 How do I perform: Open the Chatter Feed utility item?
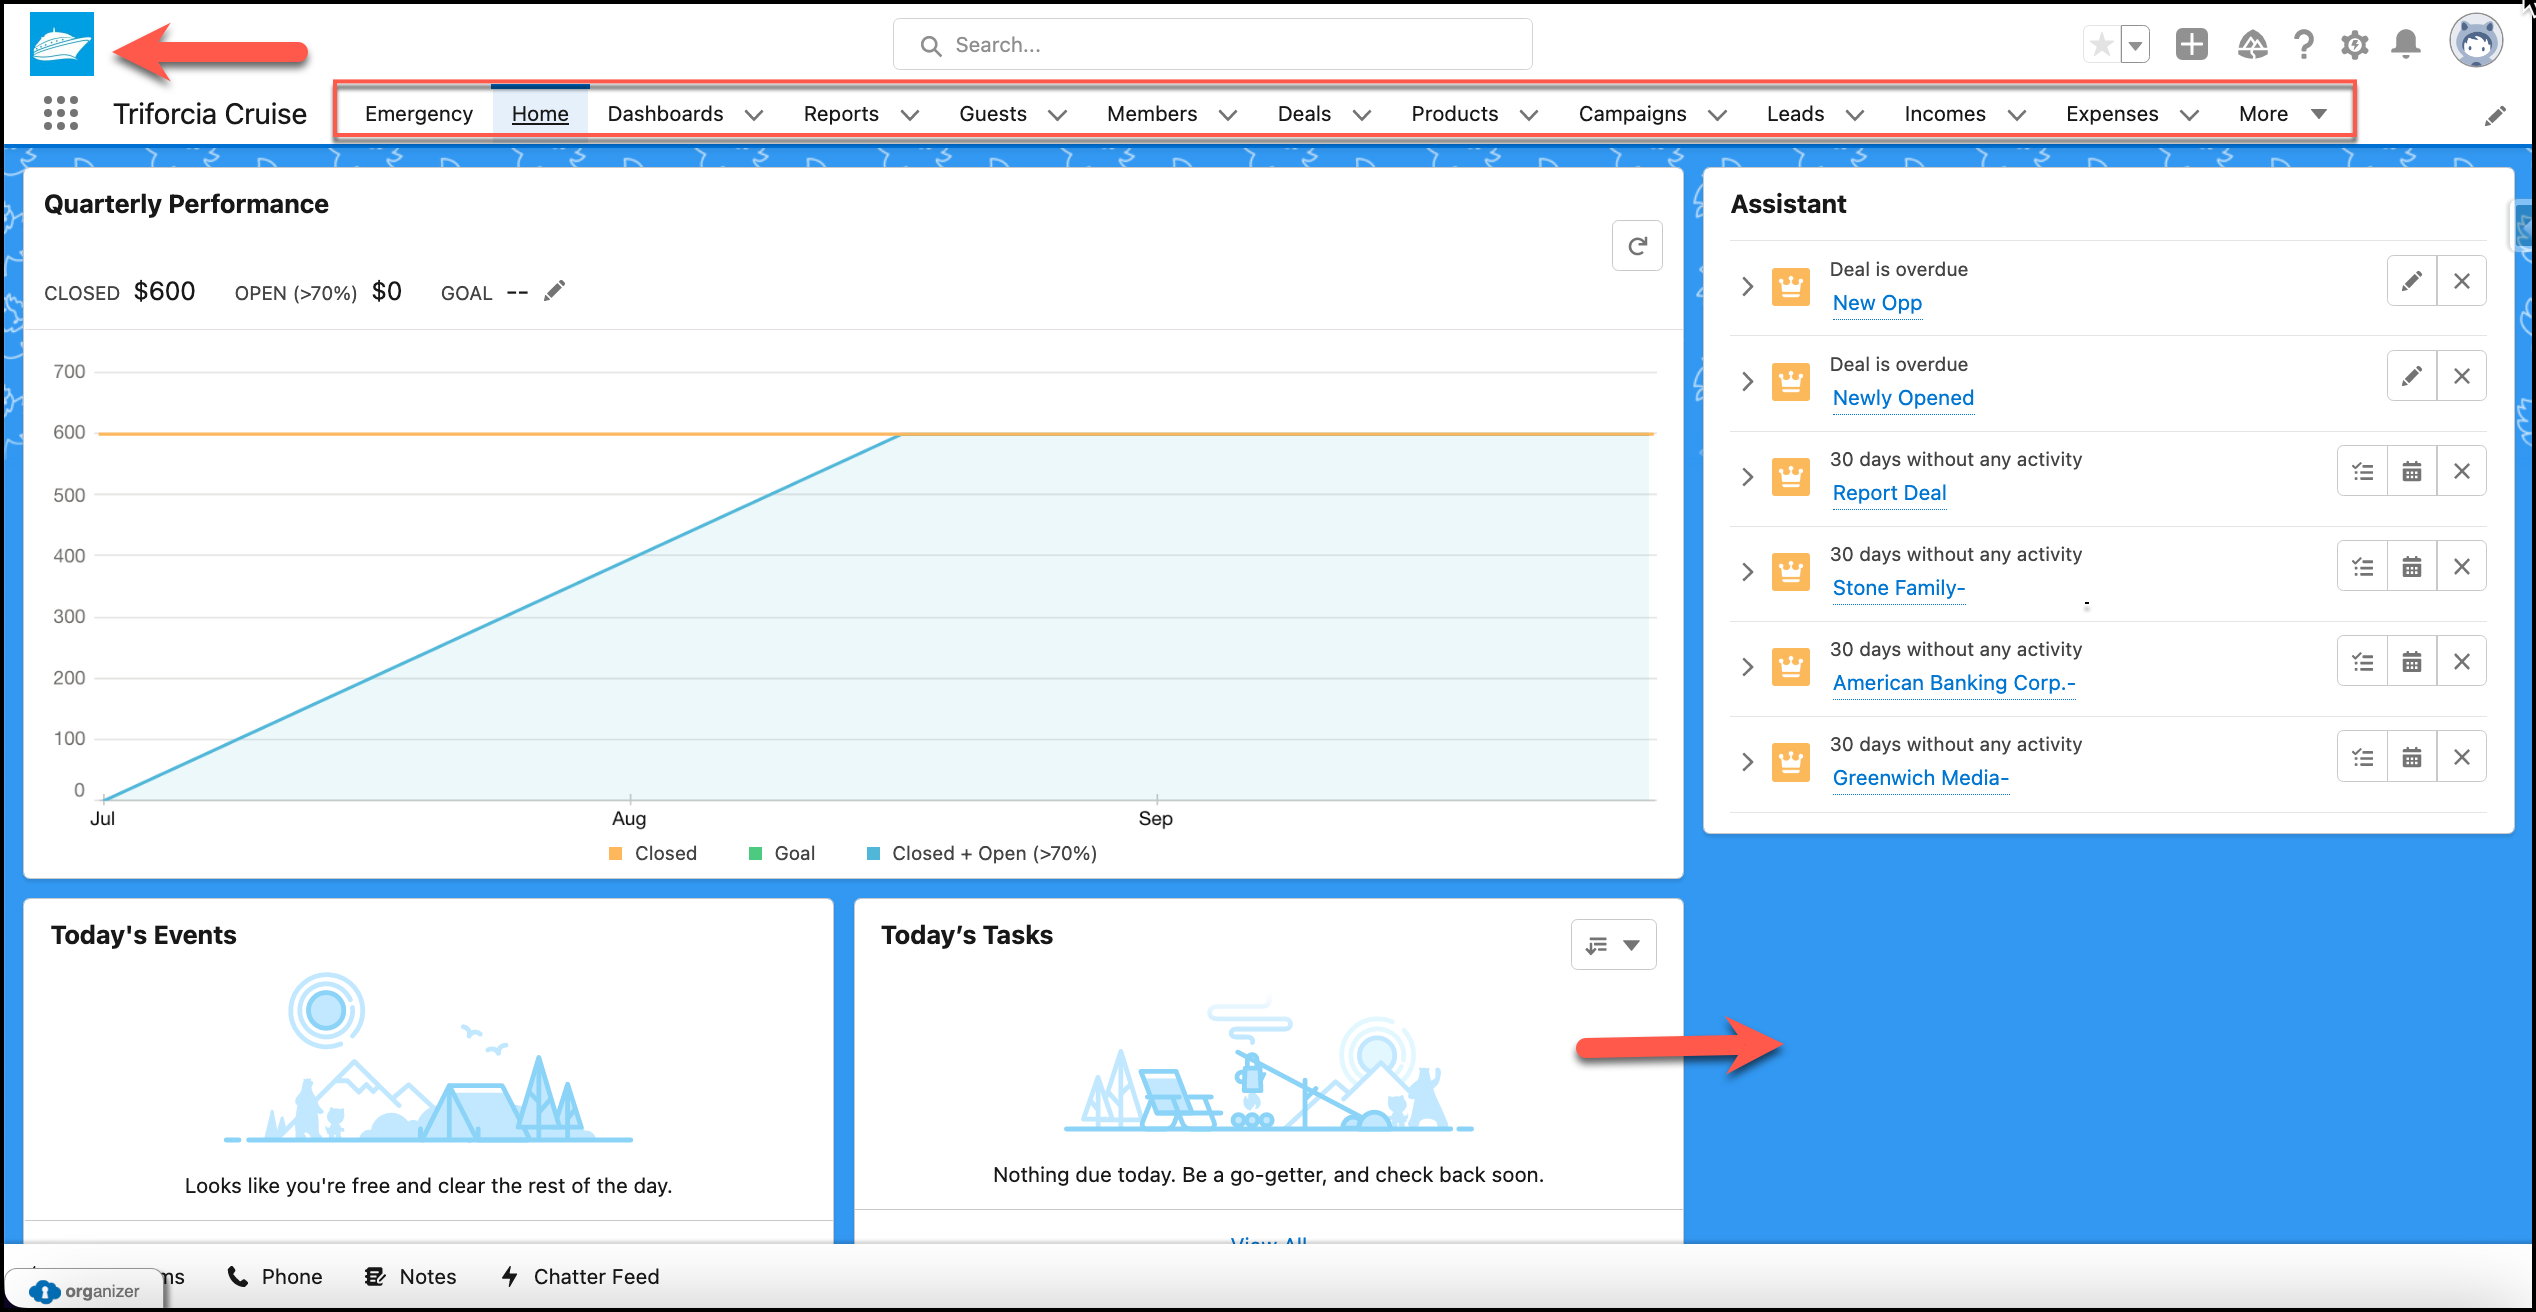click(580, 1277)
